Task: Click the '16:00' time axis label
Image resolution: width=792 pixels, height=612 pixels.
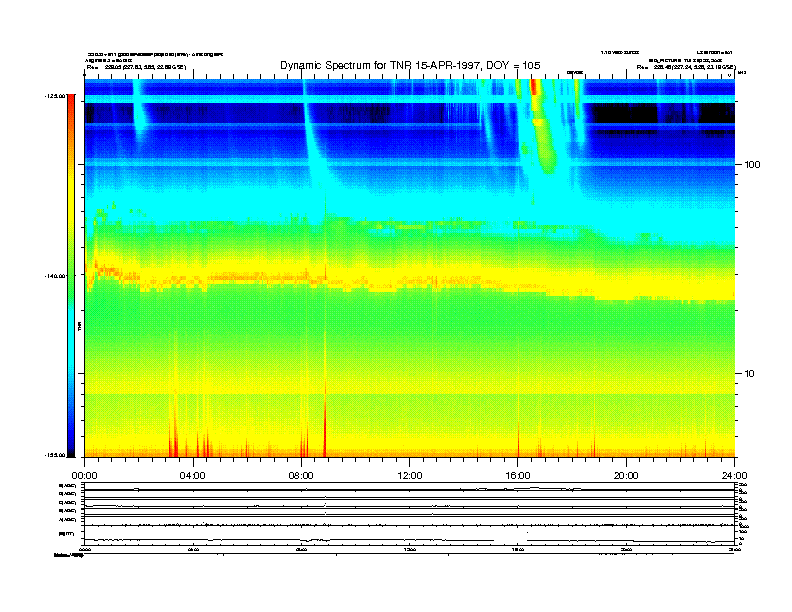Action: (518, 475)
